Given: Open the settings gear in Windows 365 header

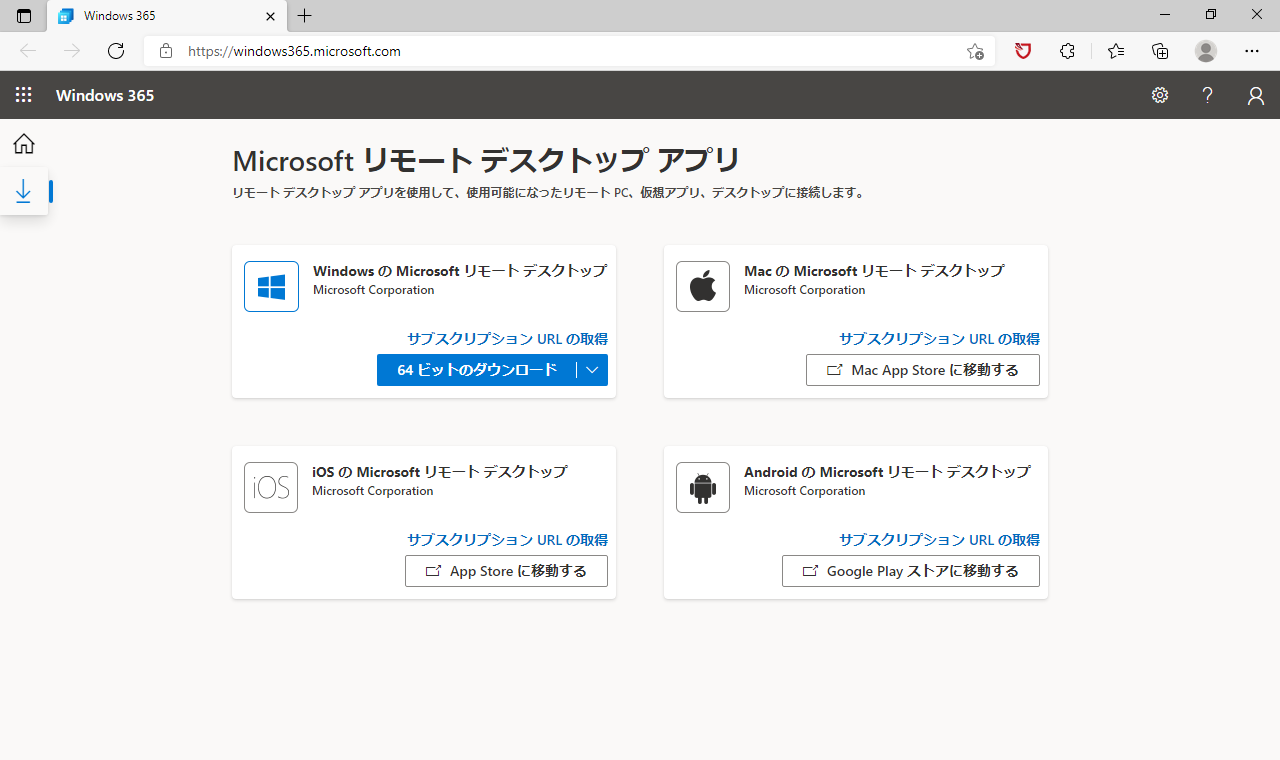Looking at the screenshot, I should coord(1160,95).
